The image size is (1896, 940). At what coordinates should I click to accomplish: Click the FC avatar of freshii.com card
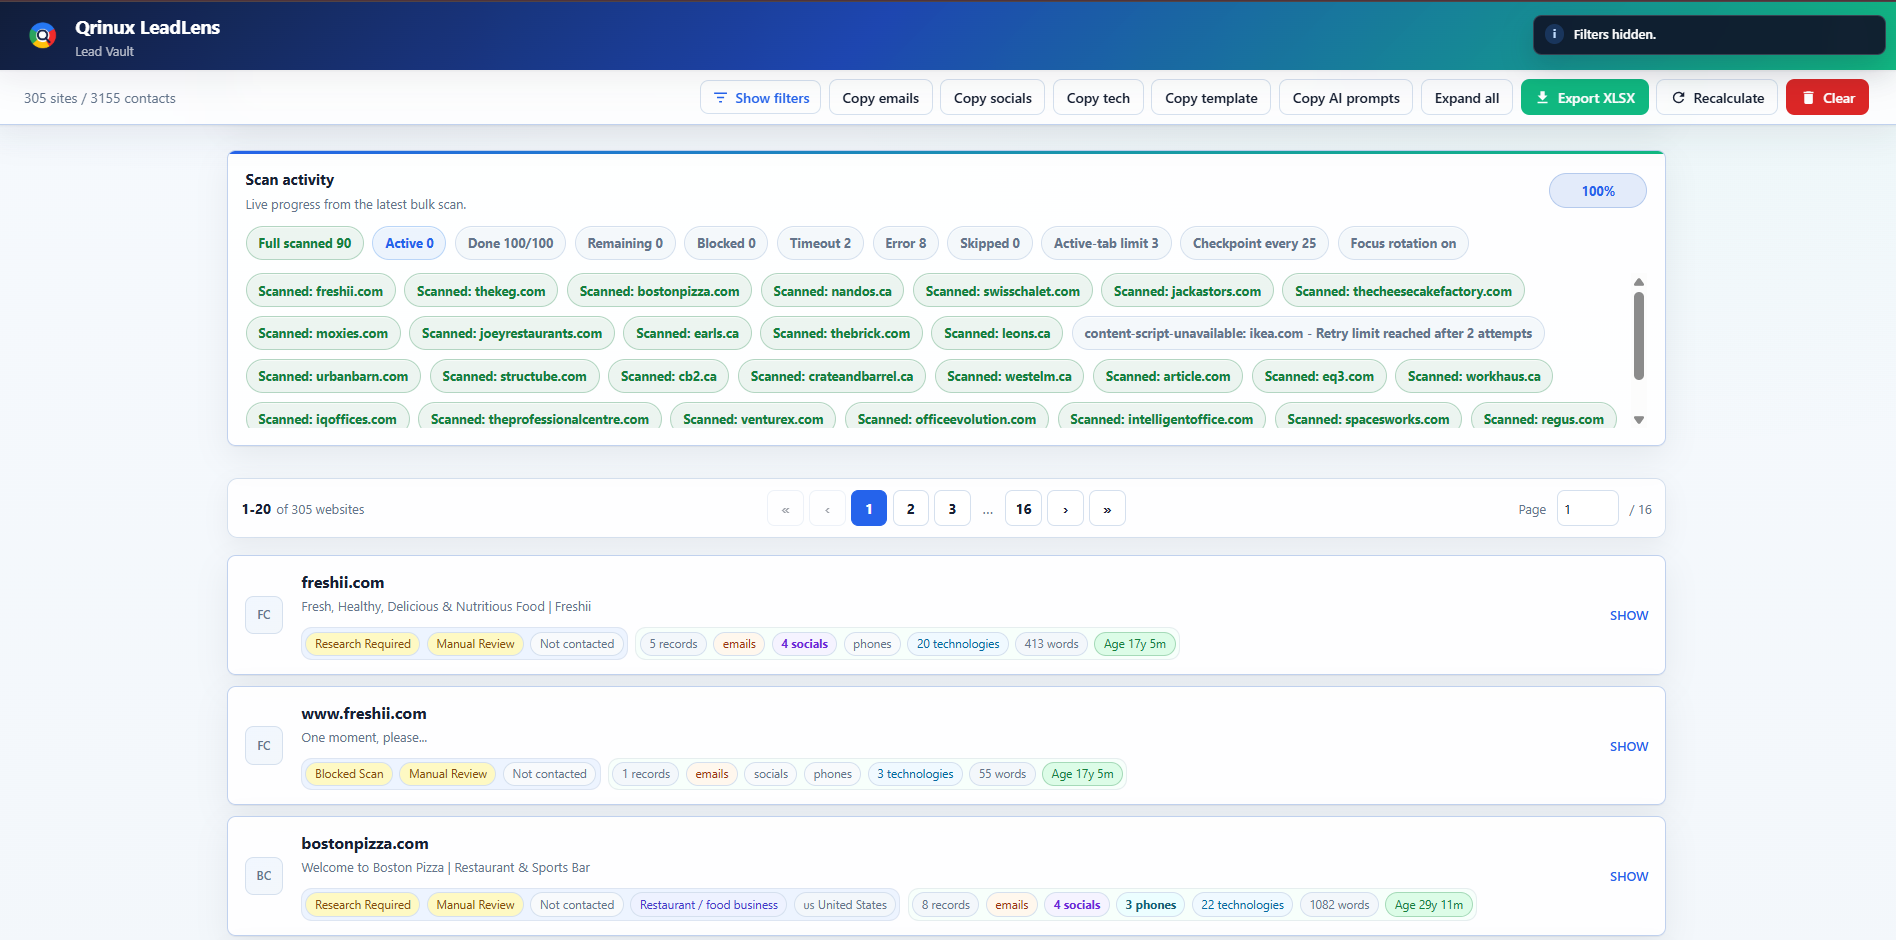point(264,615)
